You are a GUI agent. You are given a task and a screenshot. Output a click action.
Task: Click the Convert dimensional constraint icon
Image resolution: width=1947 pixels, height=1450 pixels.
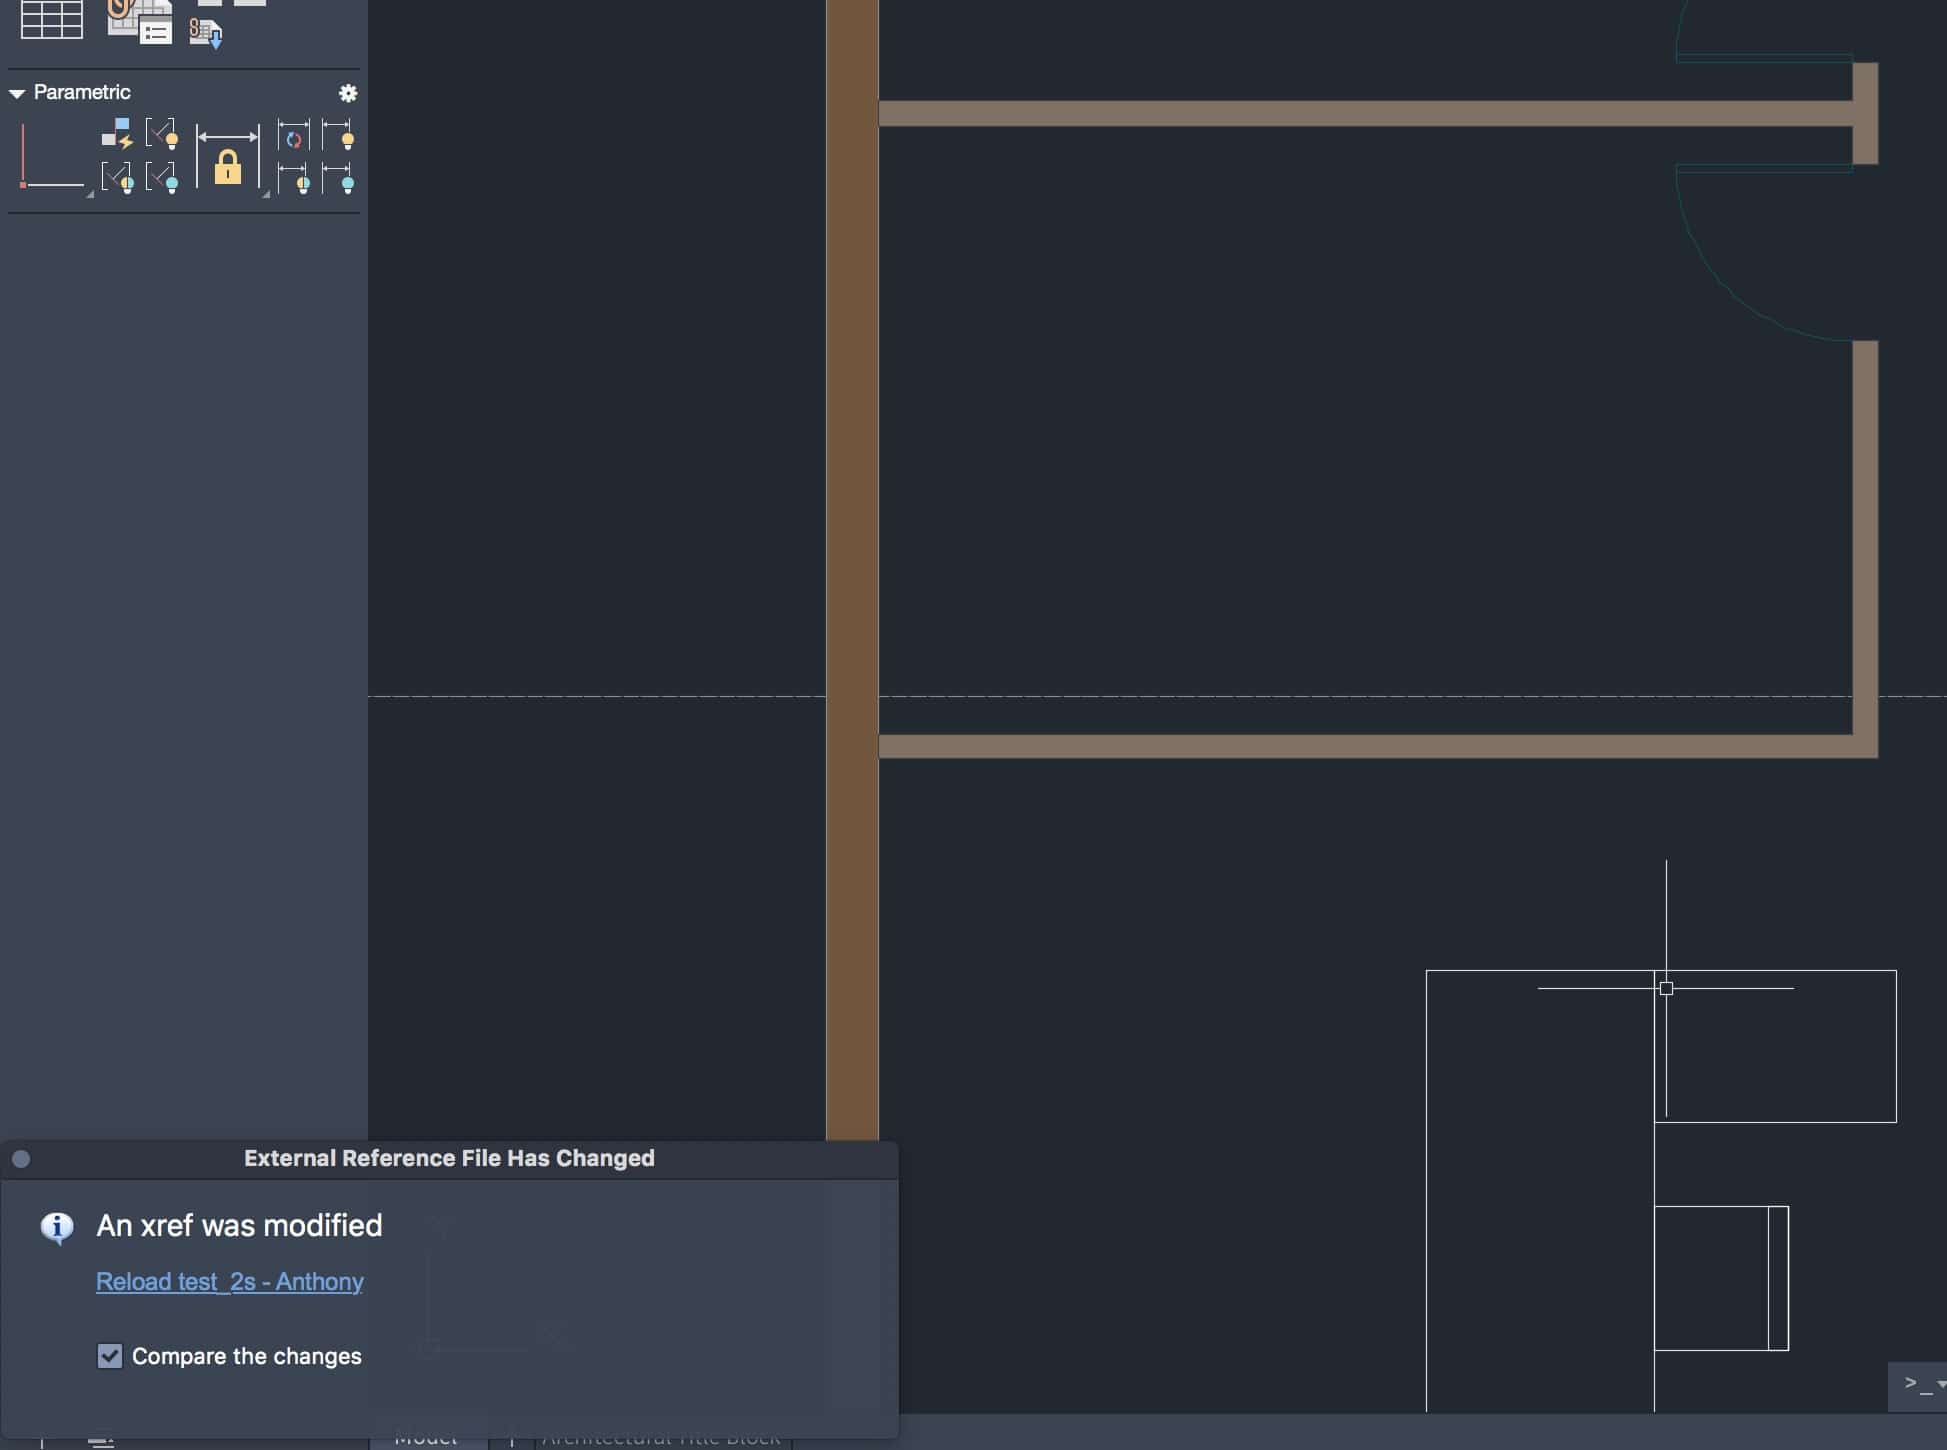(293, 135)
